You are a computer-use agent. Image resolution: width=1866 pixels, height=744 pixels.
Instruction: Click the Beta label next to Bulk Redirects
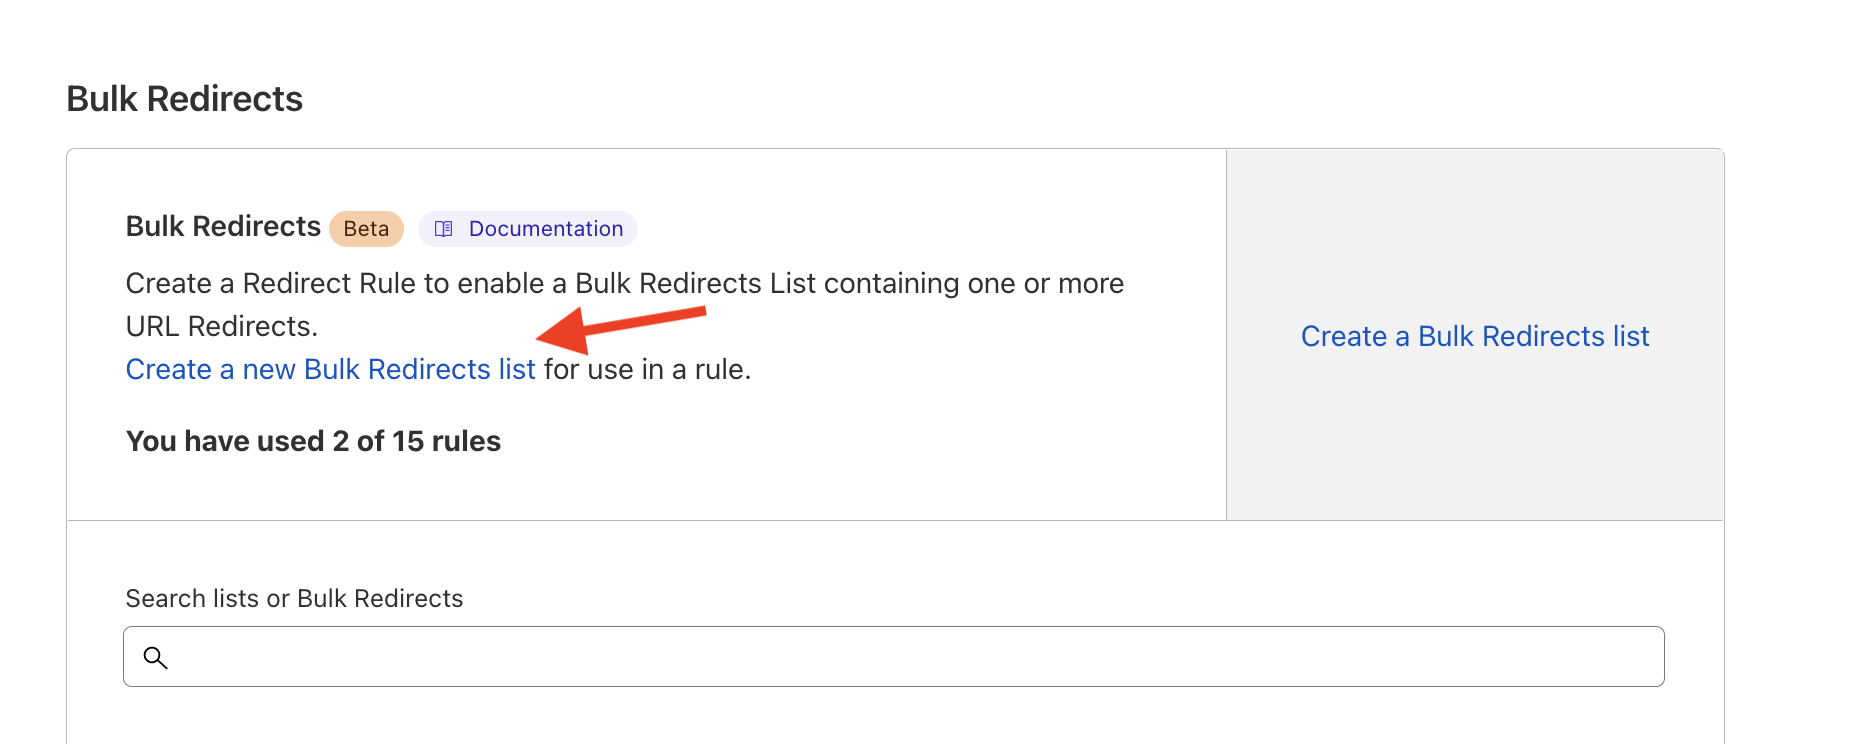tap(366, 228)
